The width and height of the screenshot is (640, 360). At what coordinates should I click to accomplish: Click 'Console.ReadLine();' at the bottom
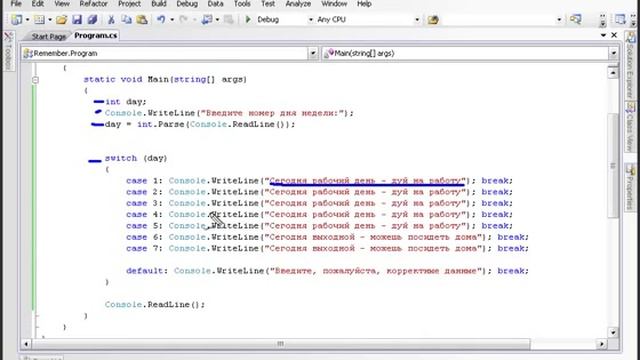tap(155, 304)
